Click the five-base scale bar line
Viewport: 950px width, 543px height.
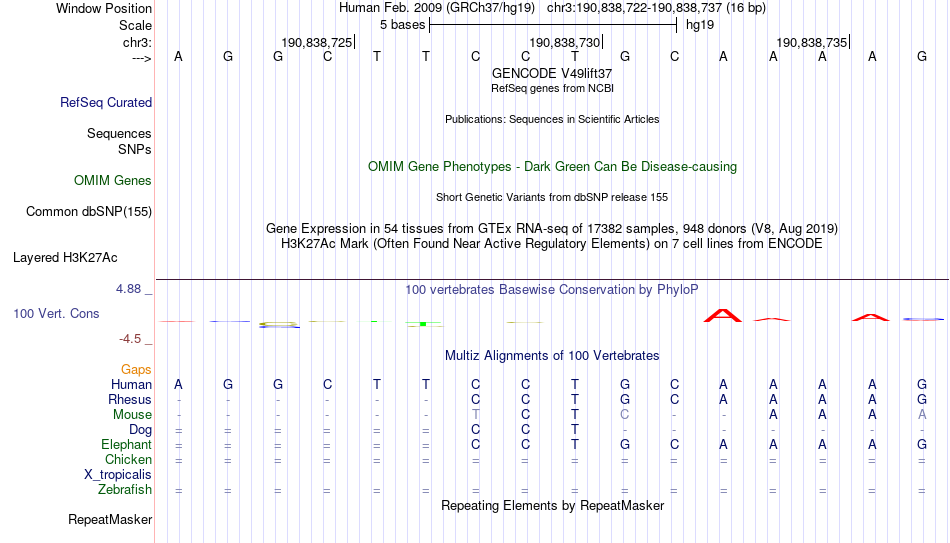click(553, 25)
